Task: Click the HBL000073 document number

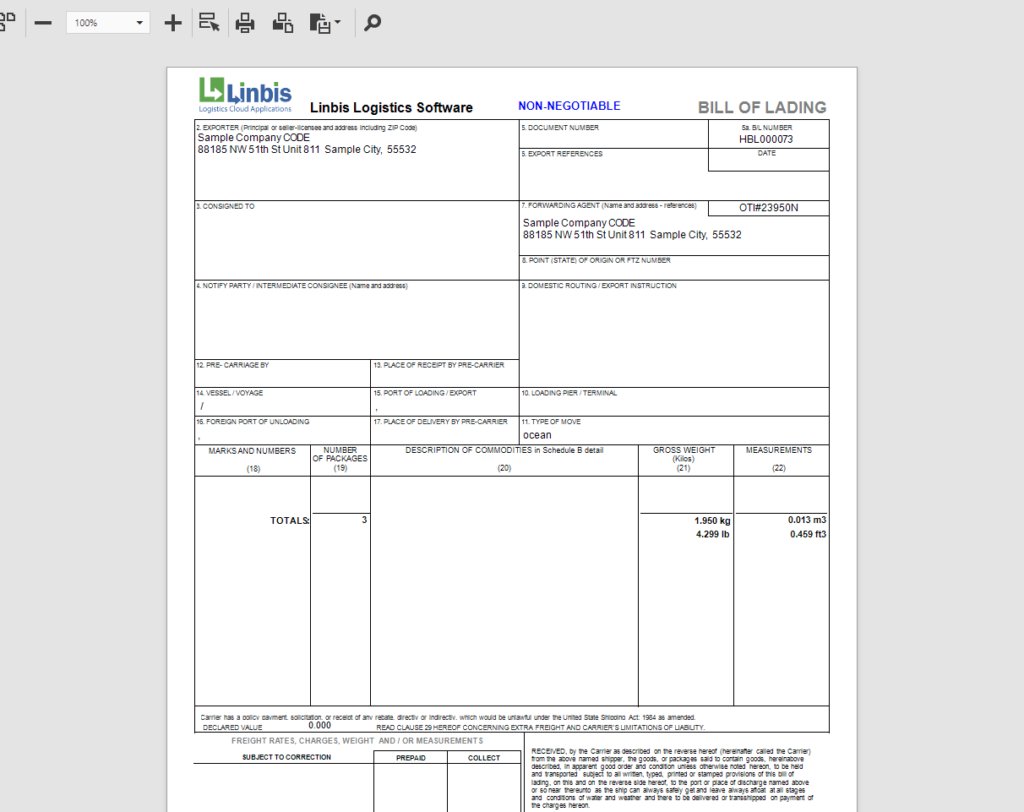Action: 768,141
